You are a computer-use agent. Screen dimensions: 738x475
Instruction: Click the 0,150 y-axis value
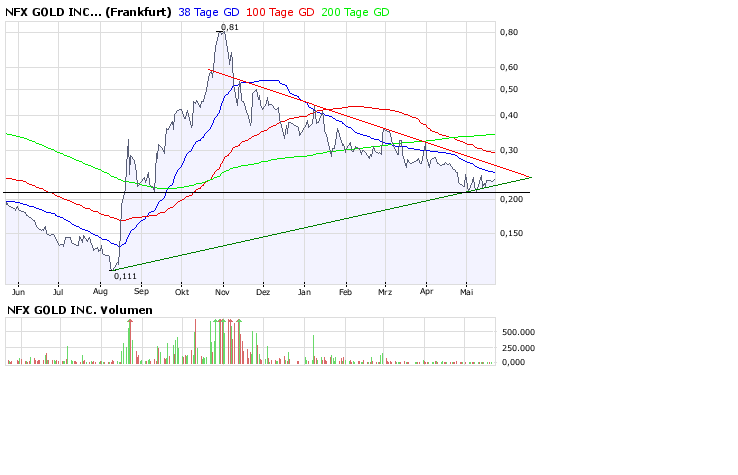[x=511, y=233]
